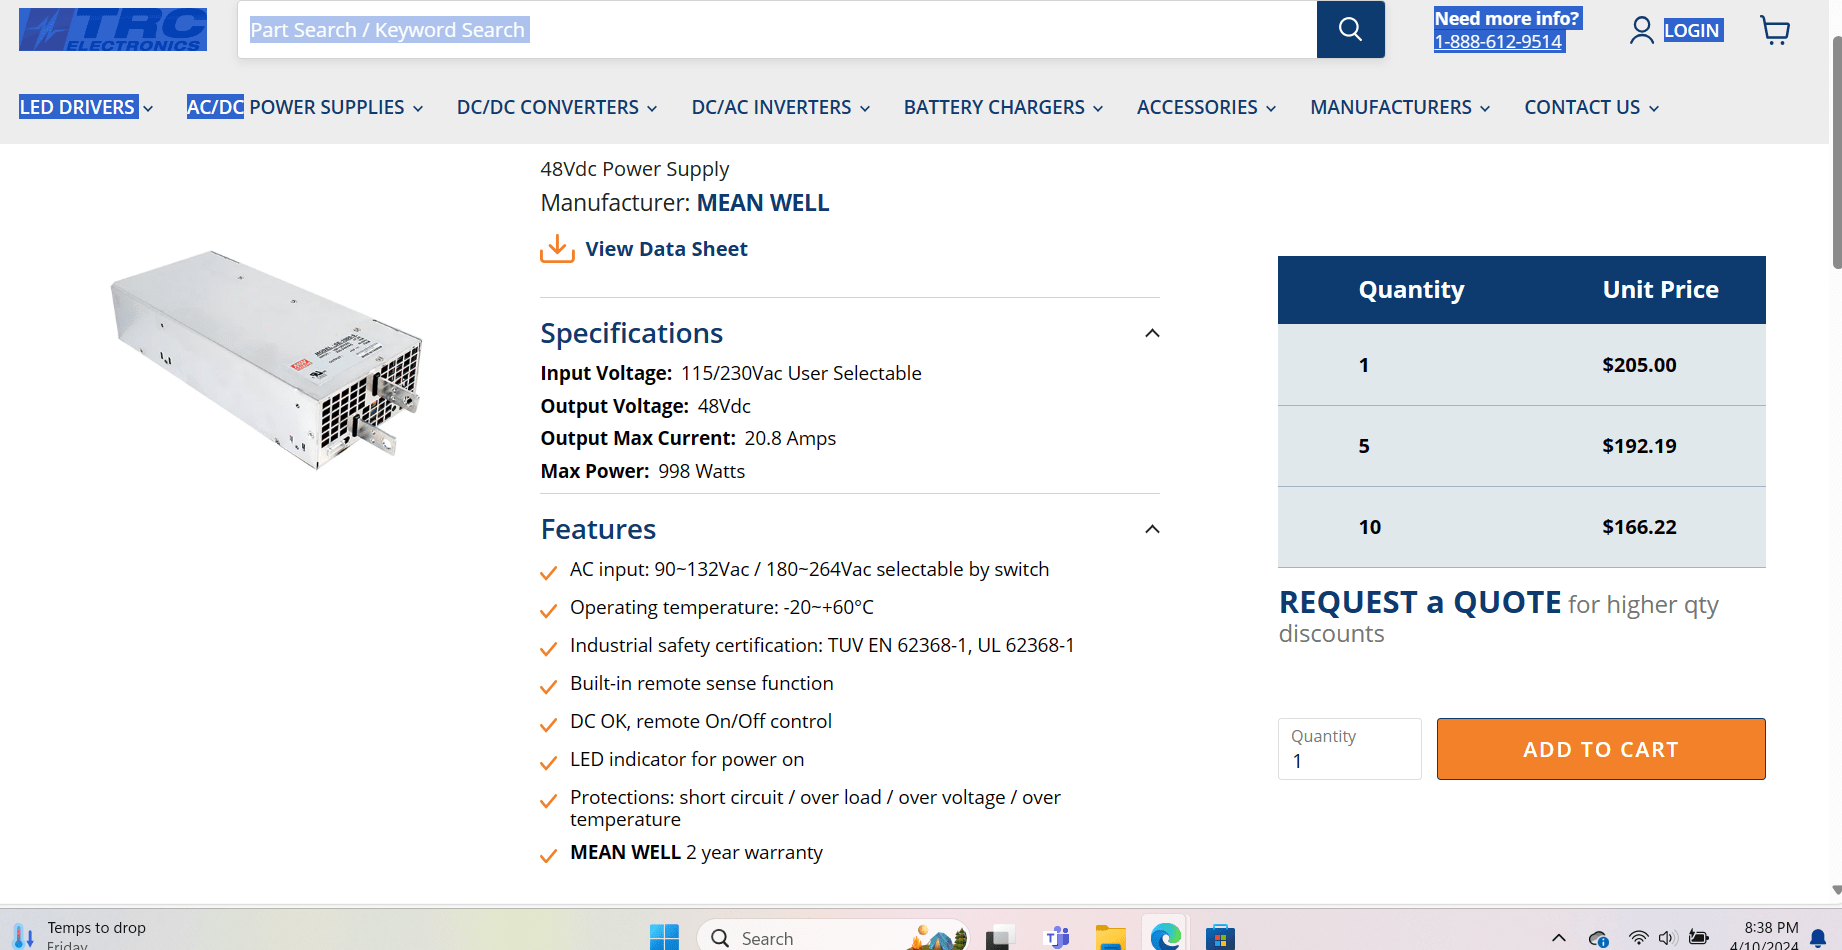Screen dimensions: 1842x950
Task: Click the TRC Electronics logo
Action: click(x=113, y=29)
